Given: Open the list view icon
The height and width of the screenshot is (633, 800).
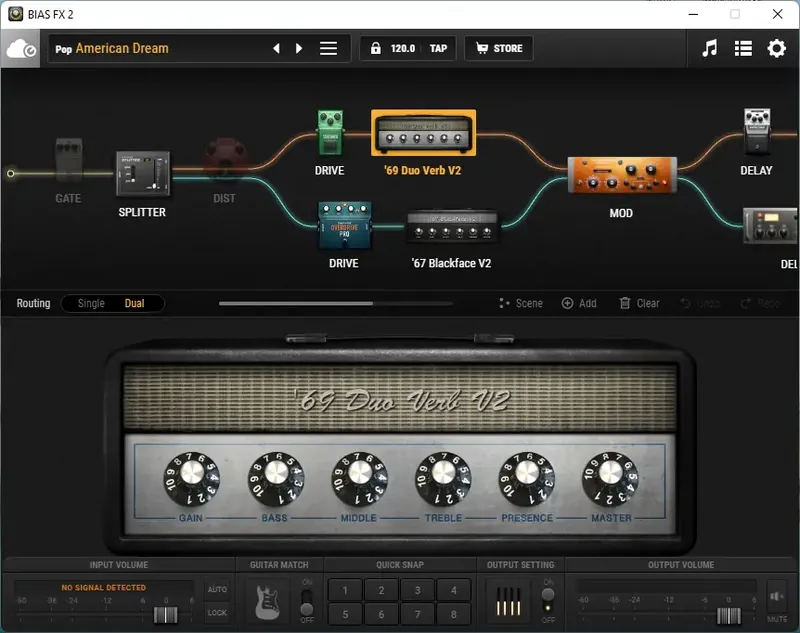Looking at the screenshot, I should tap(743, 48).
